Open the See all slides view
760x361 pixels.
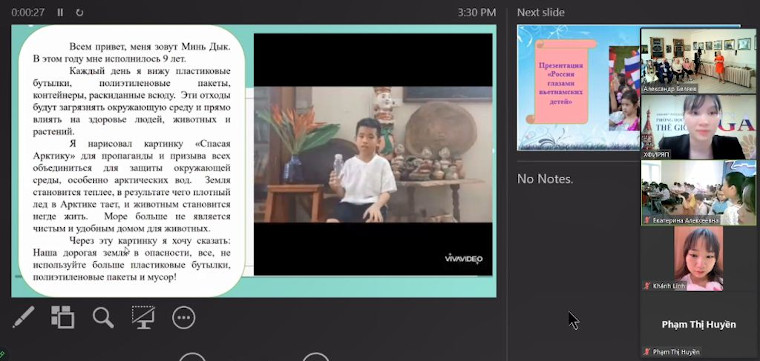[63, 317]
